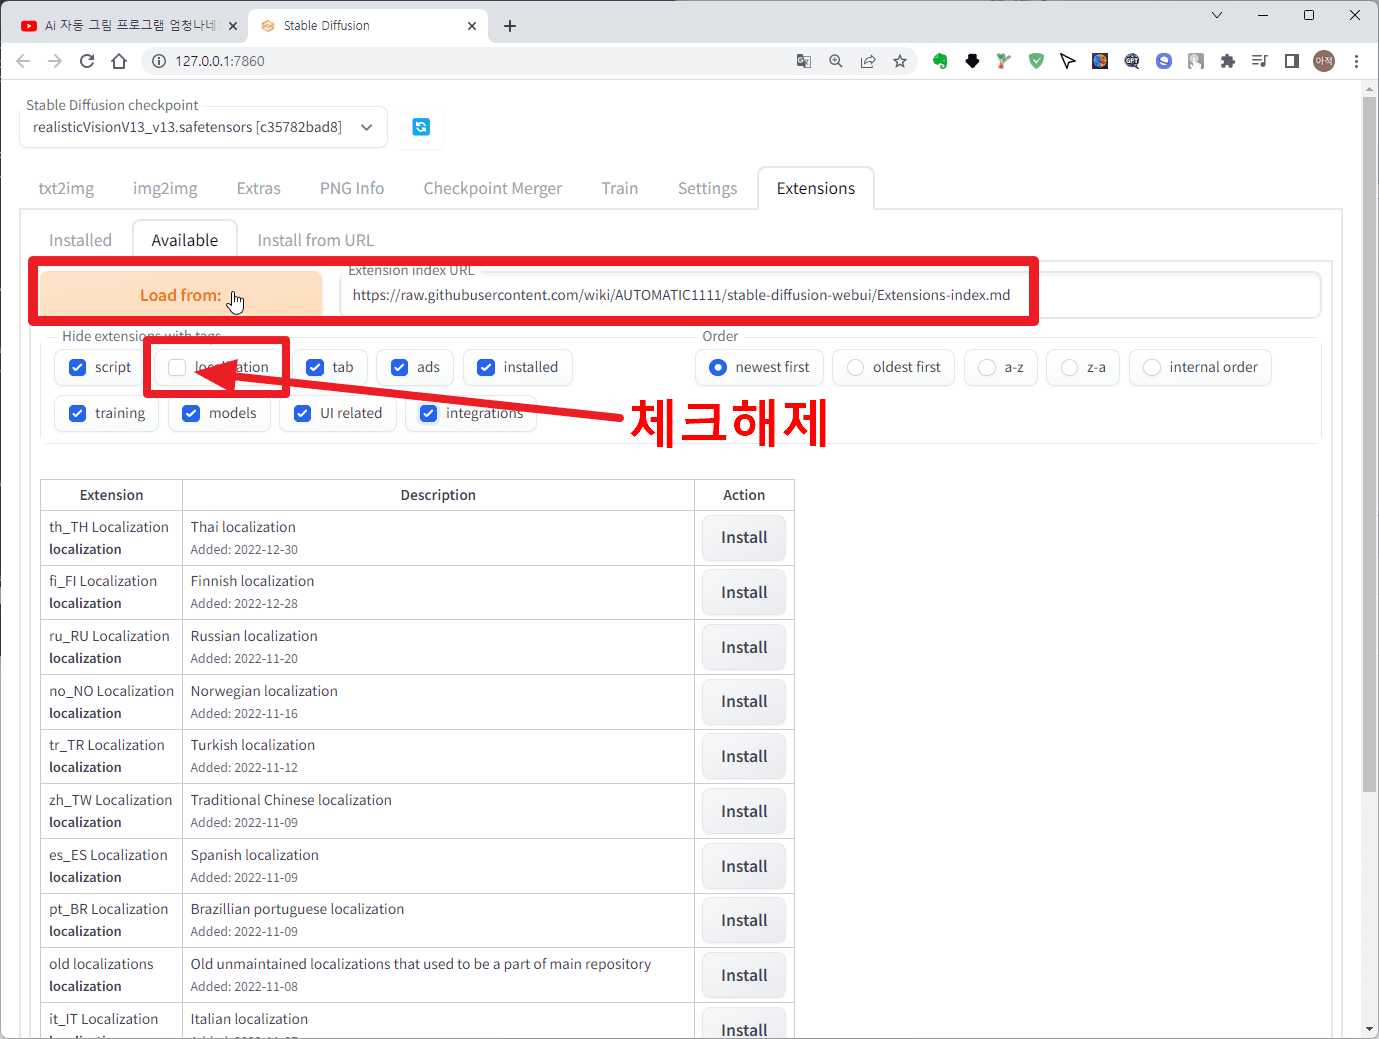1379x1039 pixels.
Task: Uncheck the integrations tag checkbox
Action: [428, 413]
